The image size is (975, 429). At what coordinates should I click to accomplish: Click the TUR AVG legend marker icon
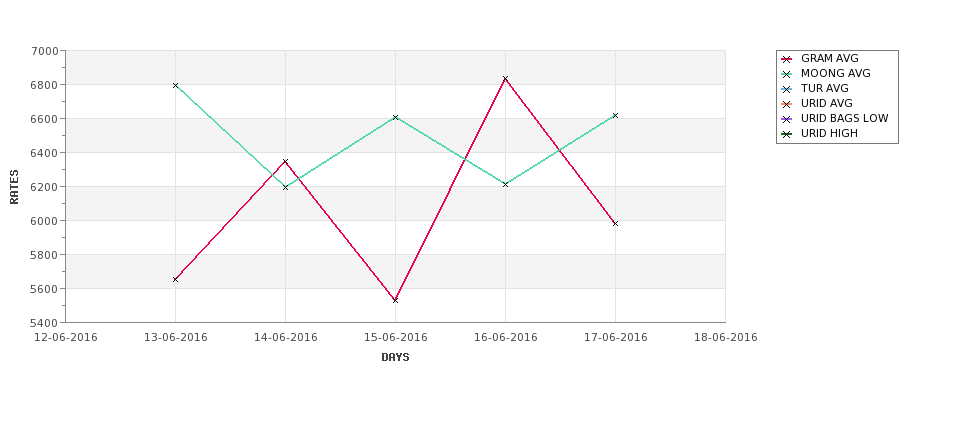point(787,89)
